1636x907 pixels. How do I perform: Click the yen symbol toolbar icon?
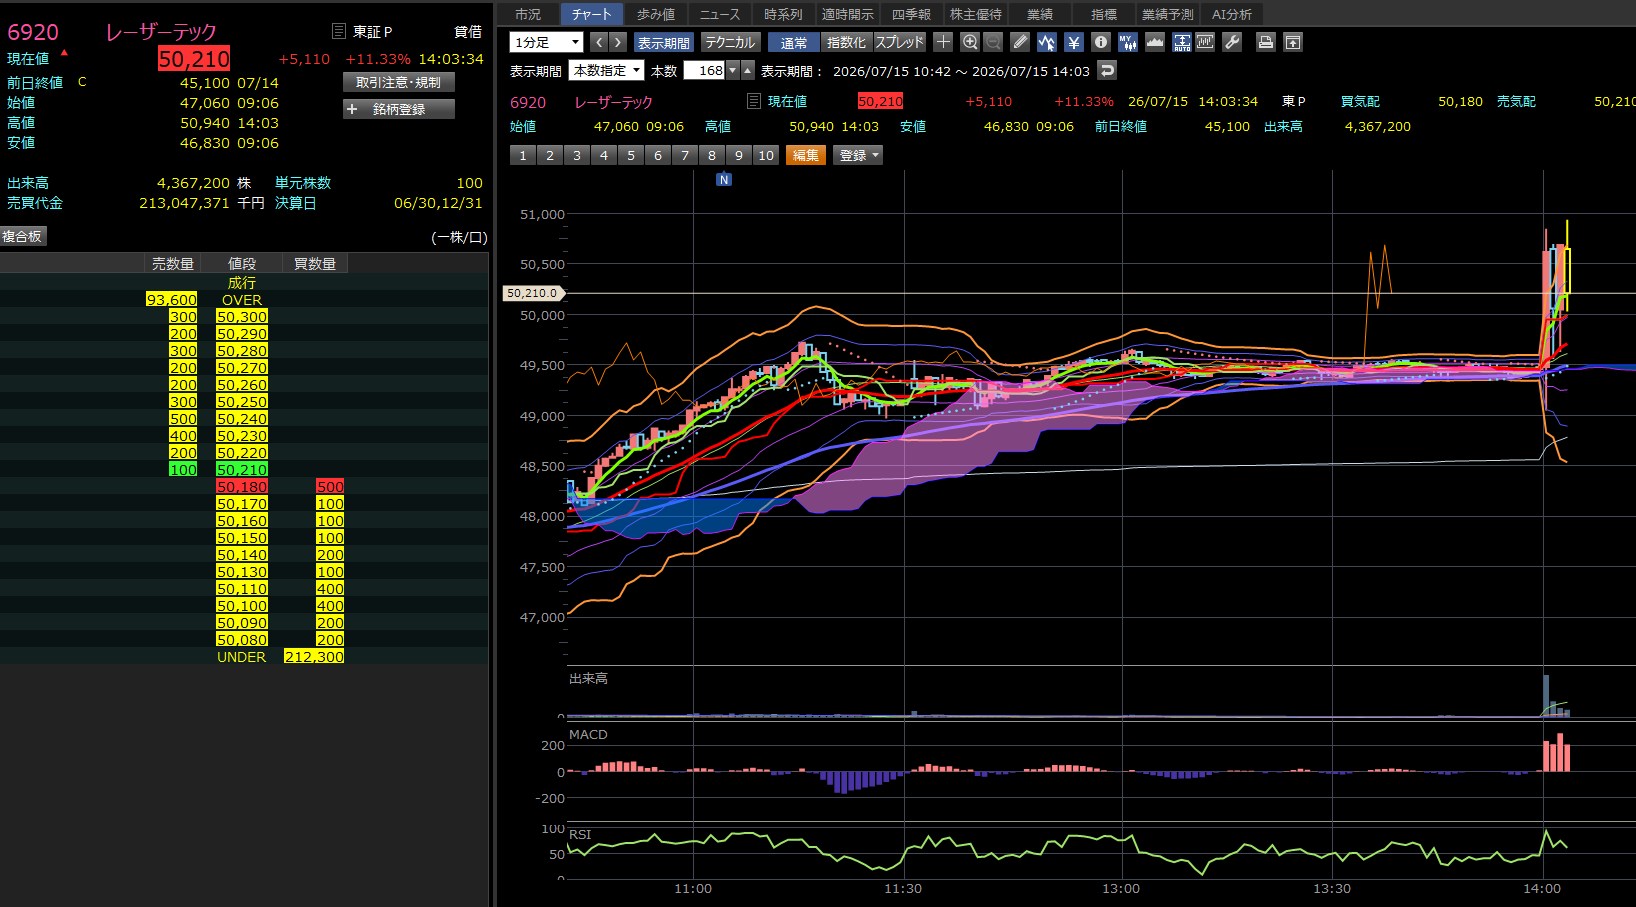[x=1073, y=42]
